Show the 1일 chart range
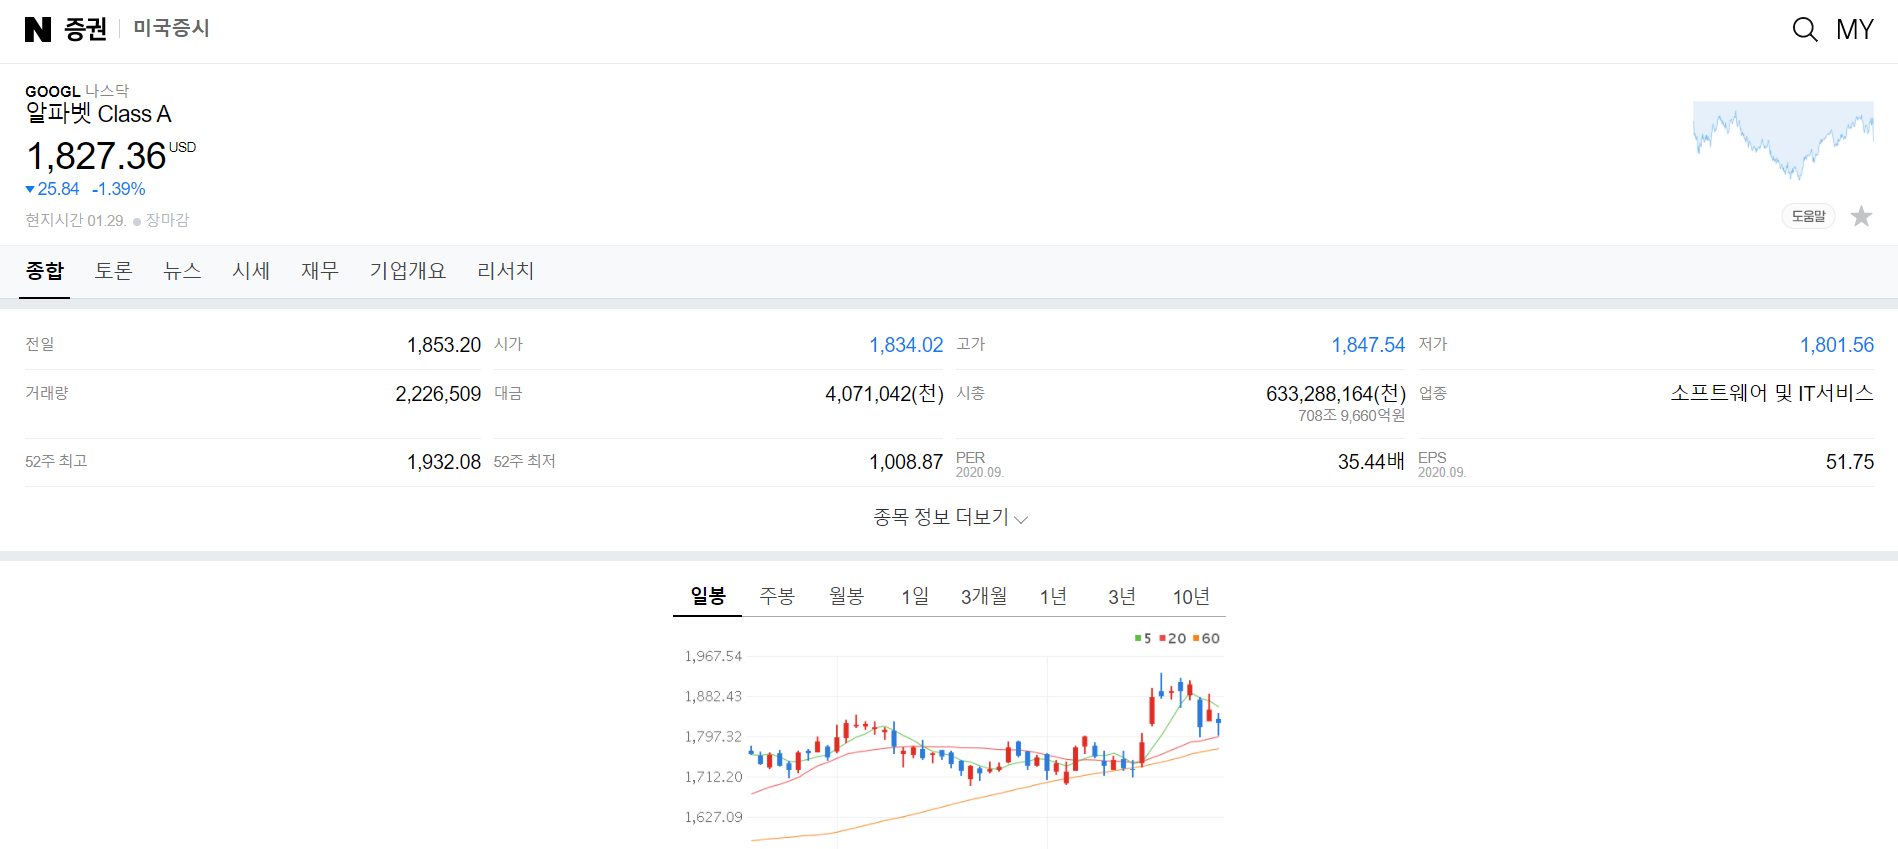Image resolution: width=1898 pixels, height=849 pixels. [915, 597]
